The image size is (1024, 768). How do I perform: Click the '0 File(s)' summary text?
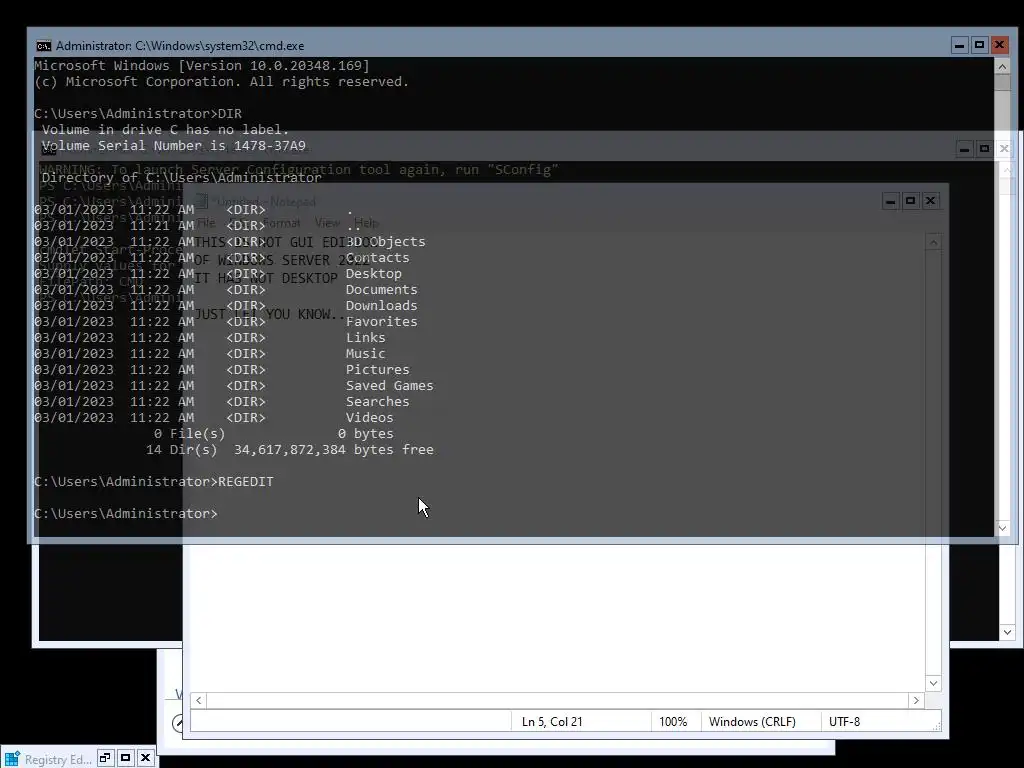tap(189, 434)
